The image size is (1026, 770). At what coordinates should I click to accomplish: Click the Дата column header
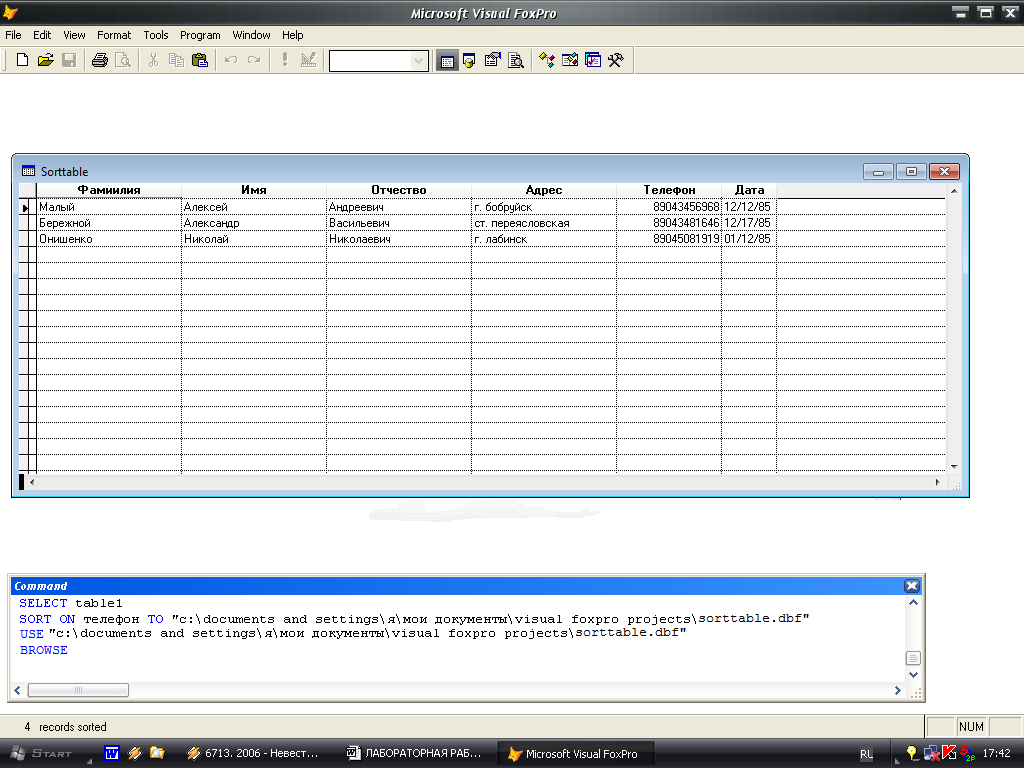749,190
